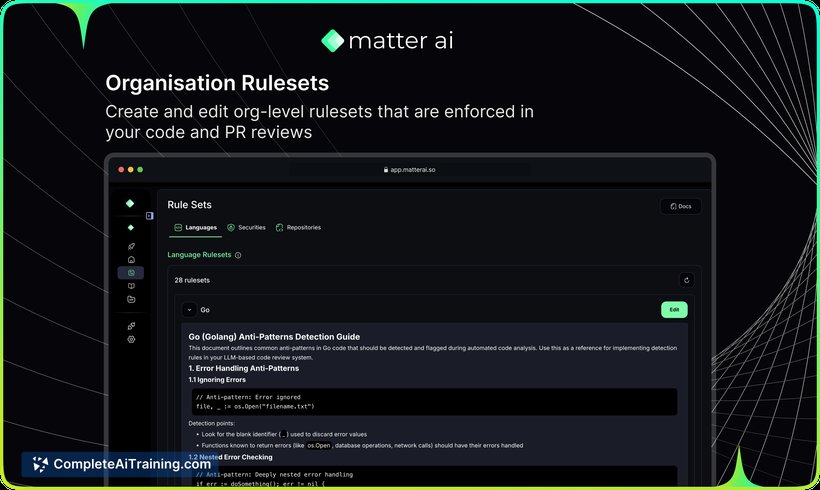Go to the home icon in the sidebar
This screenshot has height=490, width=820.
131,259
